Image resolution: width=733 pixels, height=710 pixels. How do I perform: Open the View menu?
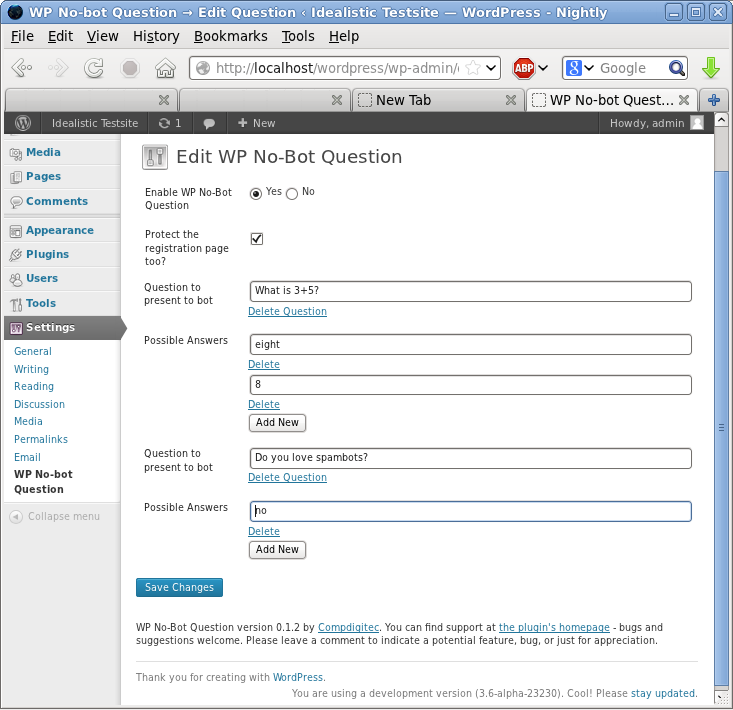102,36
